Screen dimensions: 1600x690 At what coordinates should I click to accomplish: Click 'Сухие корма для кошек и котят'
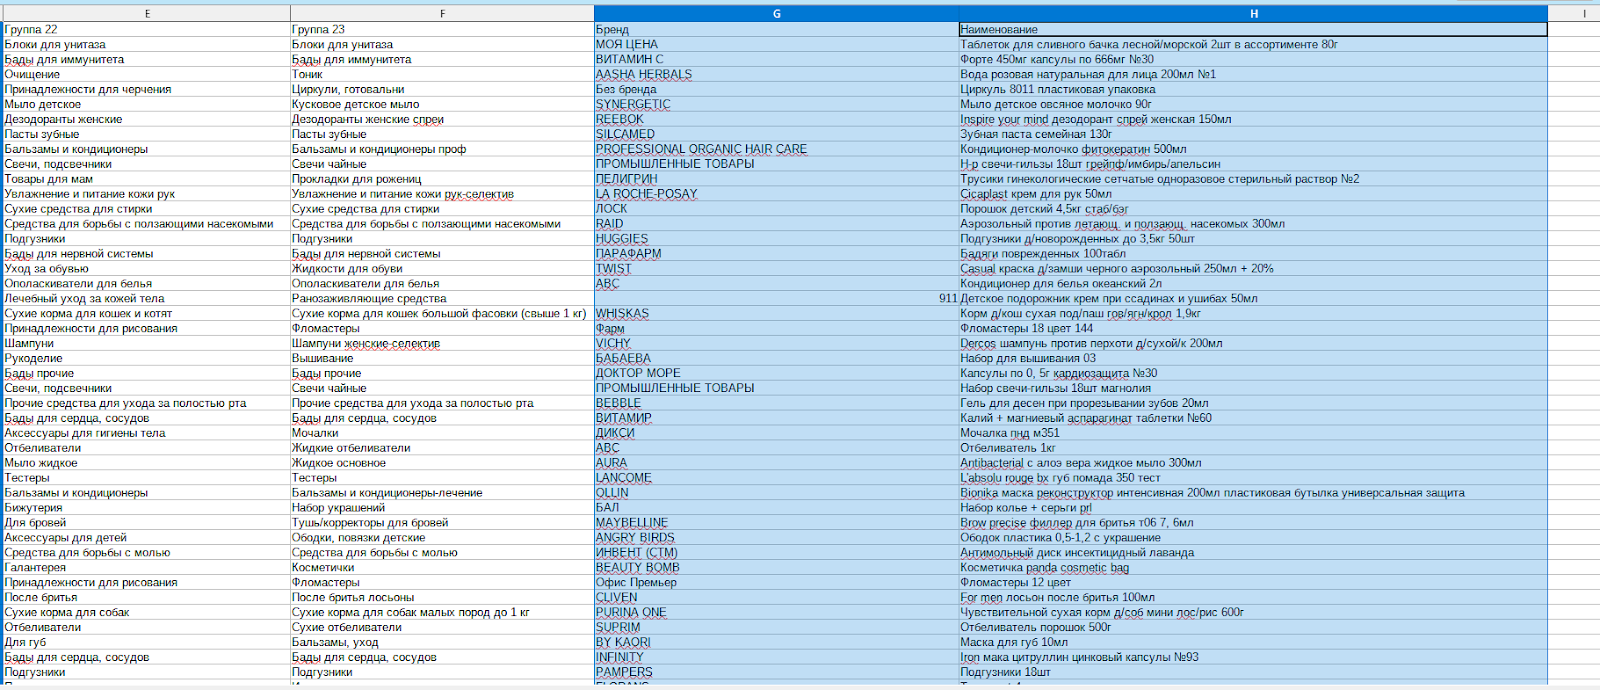tap(147, 313)
